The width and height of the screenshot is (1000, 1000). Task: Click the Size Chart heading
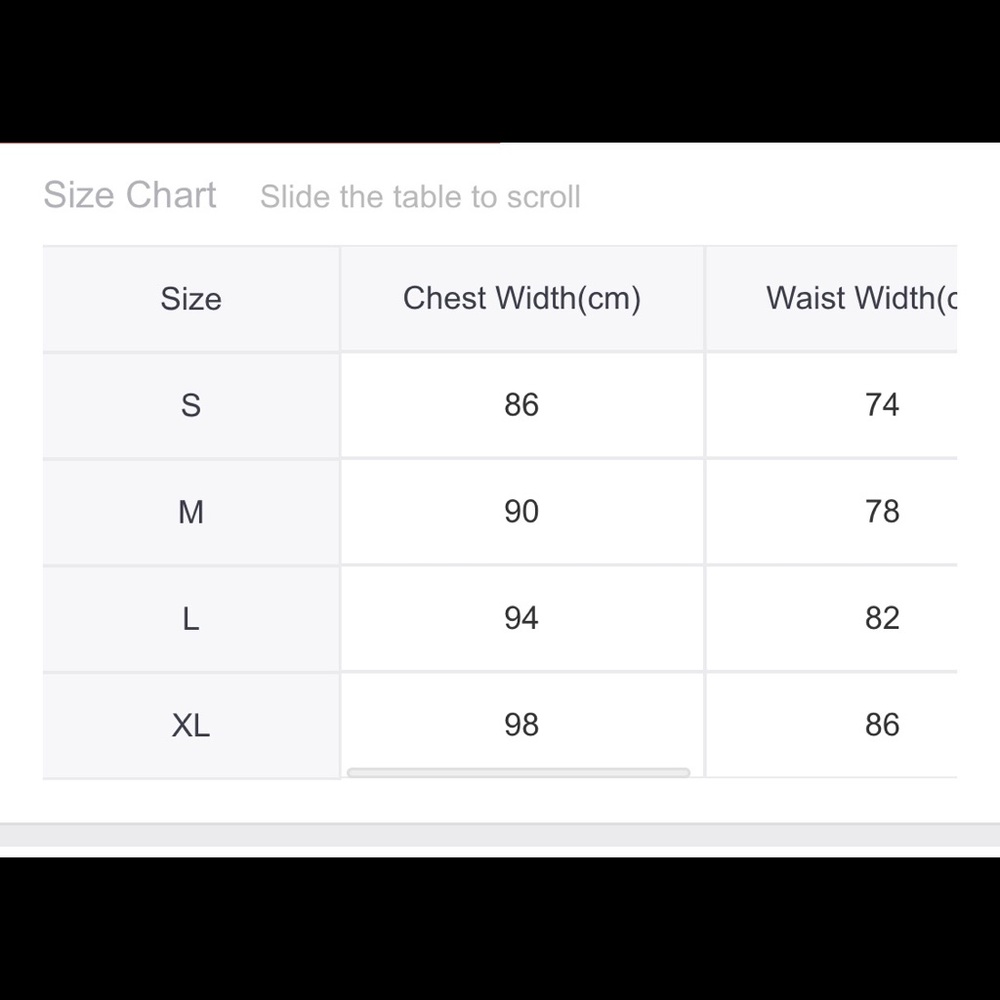(130, 195)
